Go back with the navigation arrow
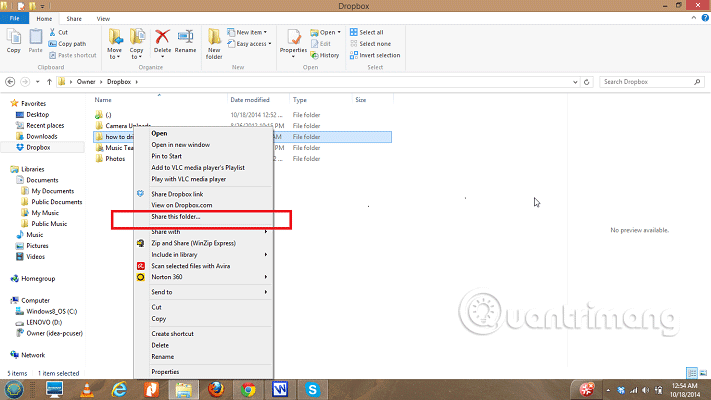 coord(10,82)
